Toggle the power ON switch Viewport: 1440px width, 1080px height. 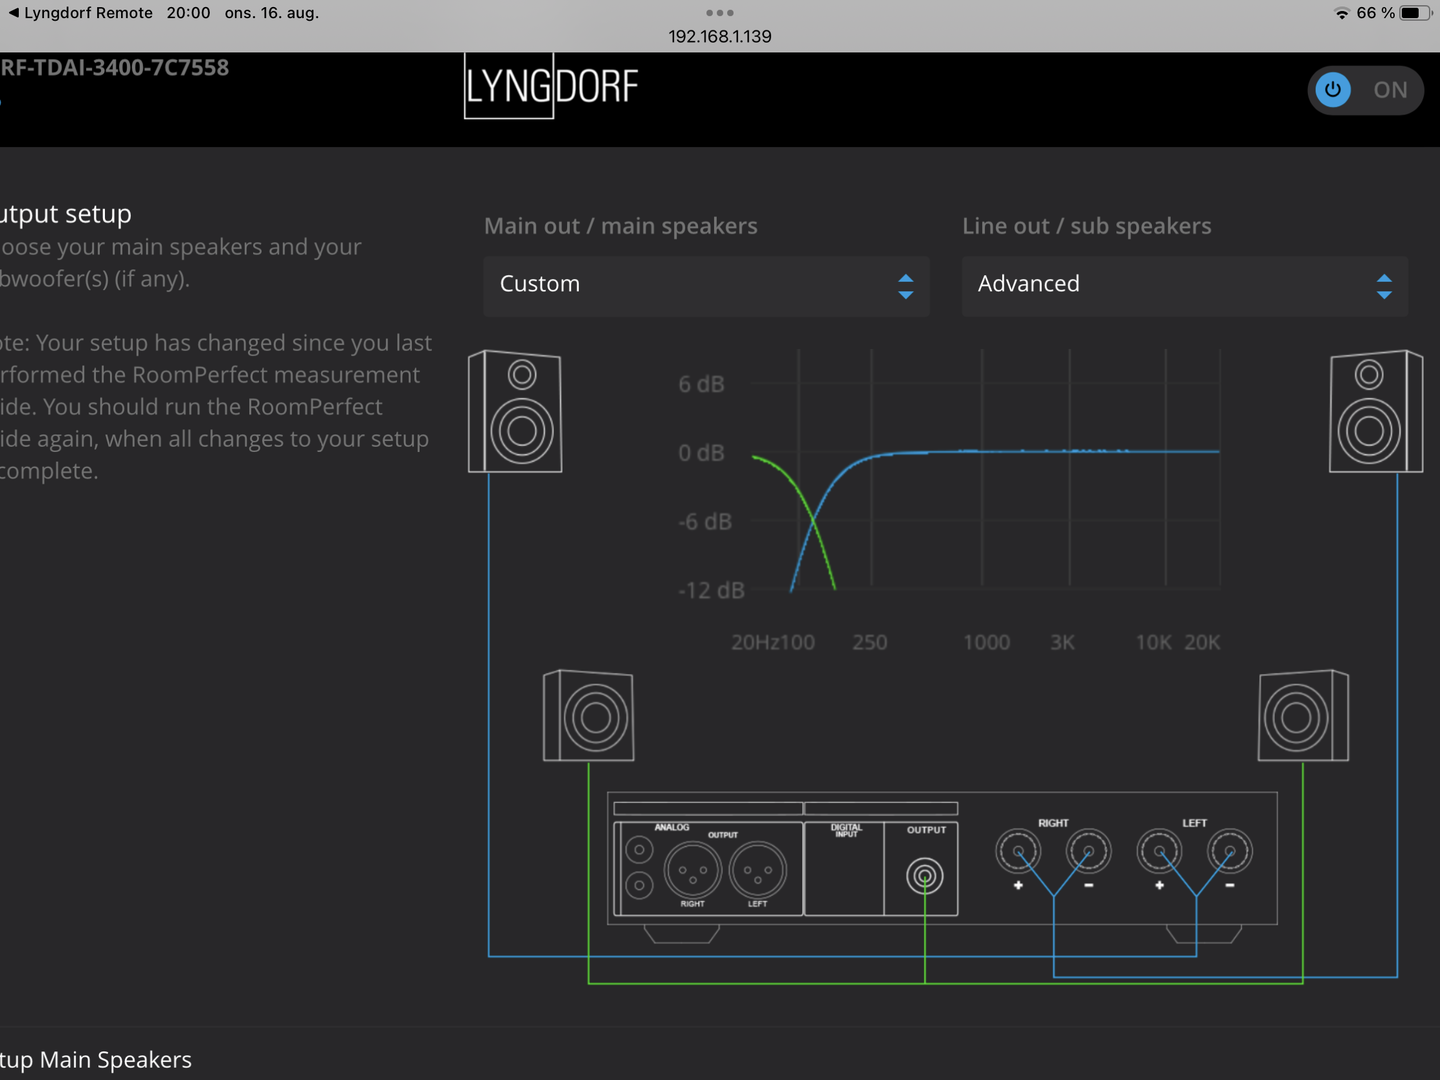click(x=1365, y=90)
